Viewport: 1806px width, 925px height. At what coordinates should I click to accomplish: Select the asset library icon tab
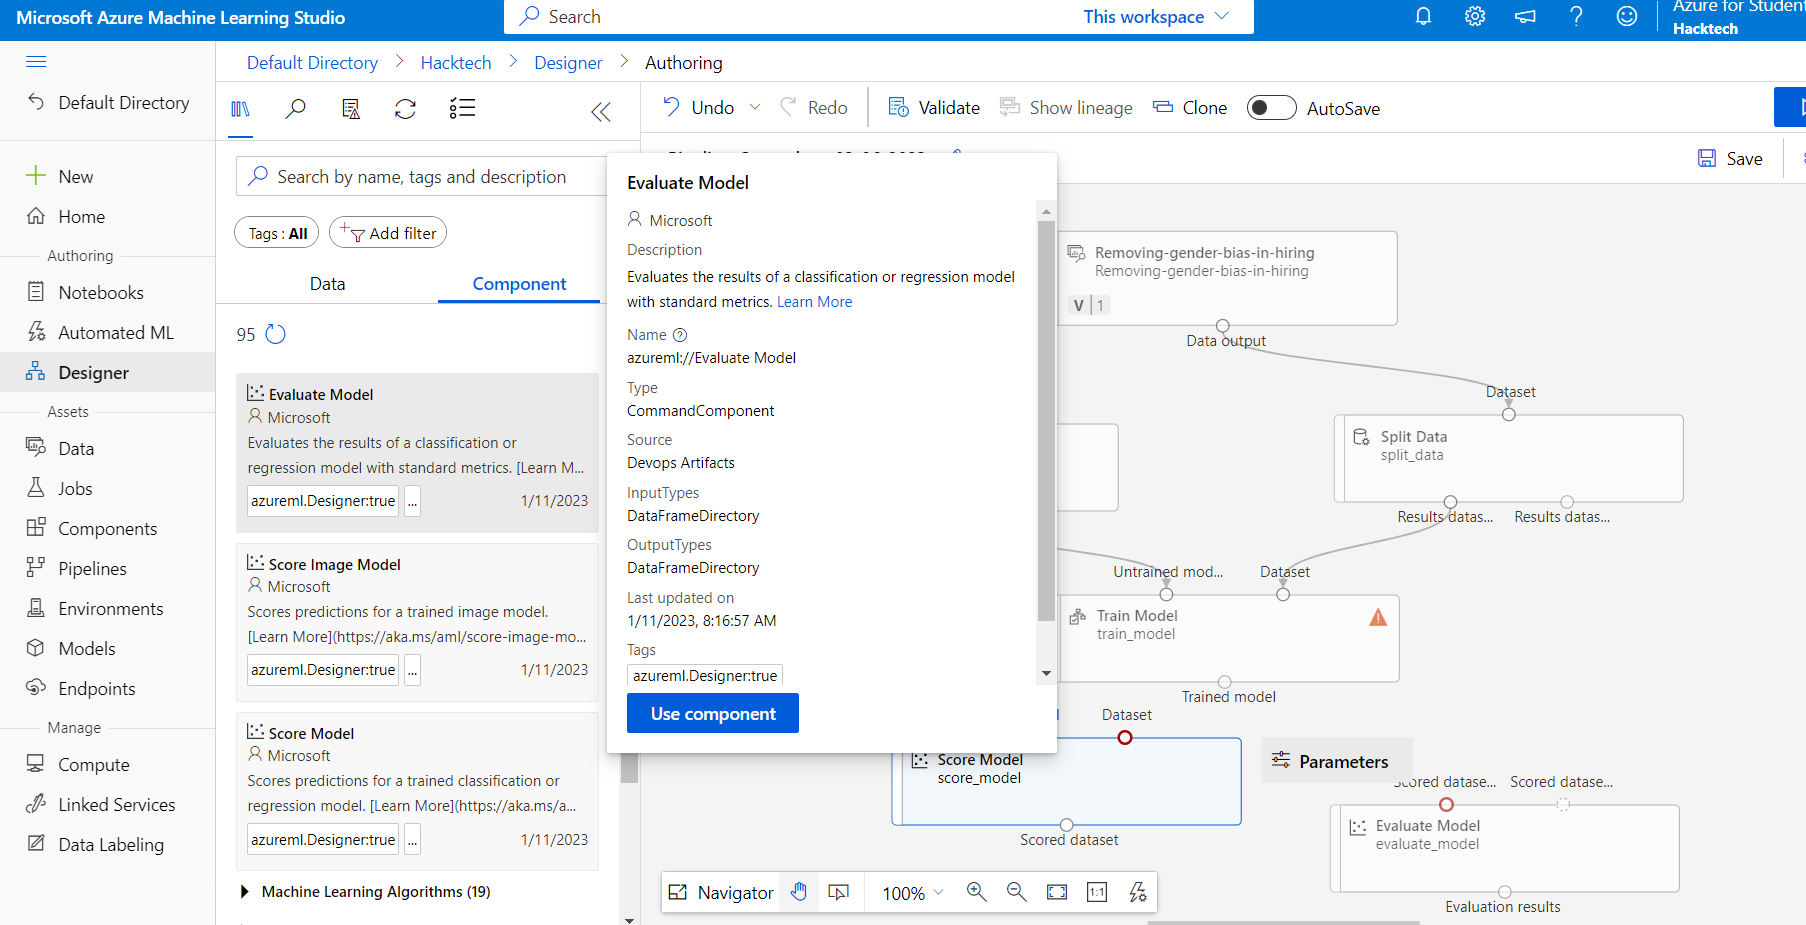[x=241, y=109]
